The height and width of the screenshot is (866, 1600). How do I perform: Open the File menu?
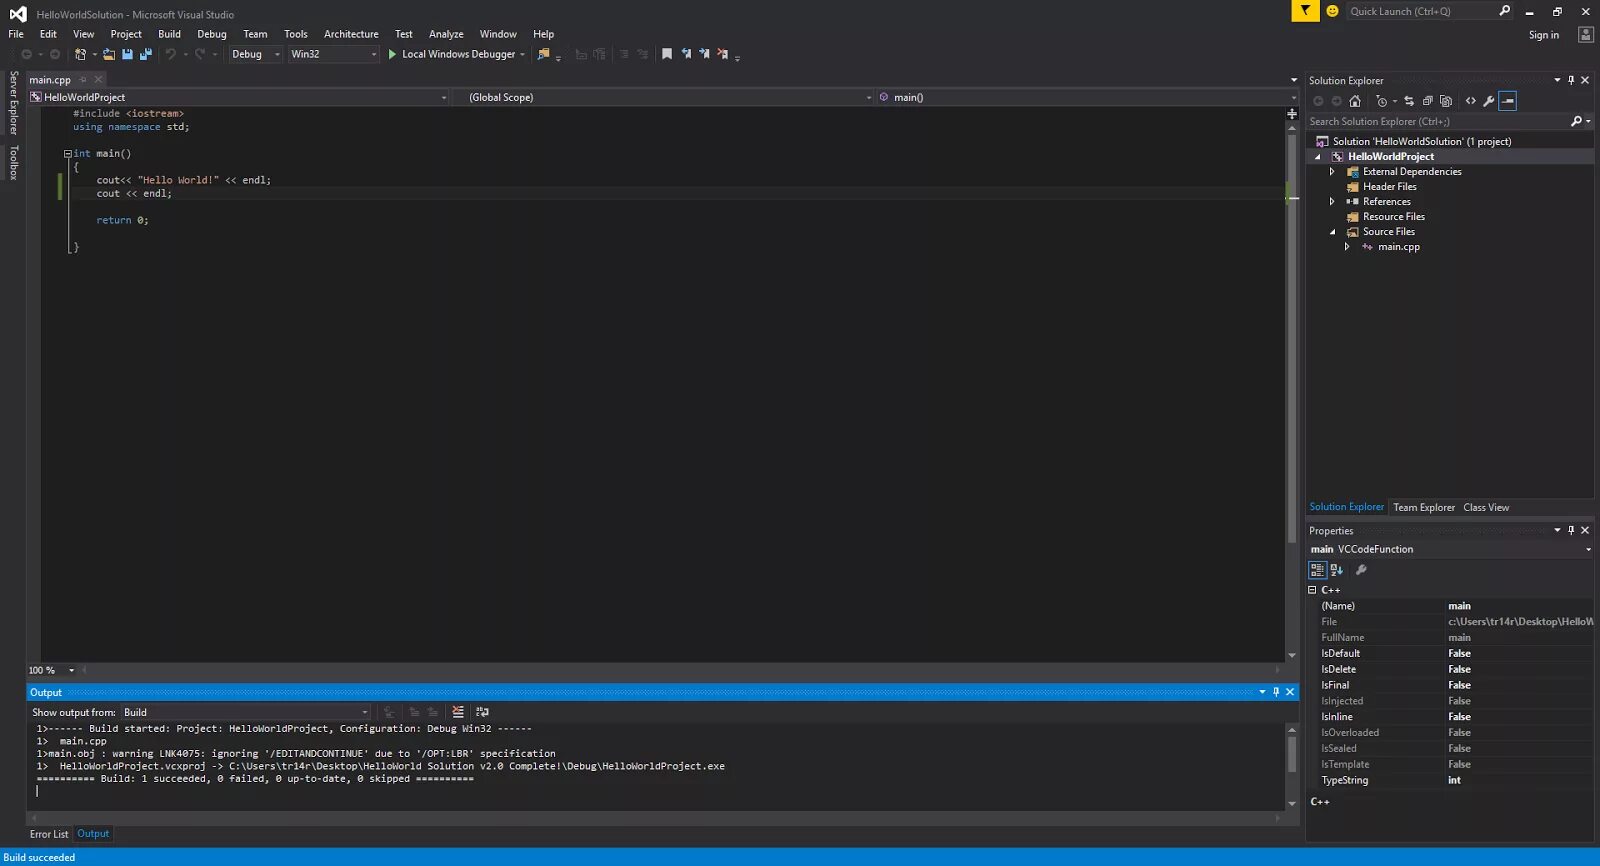16,34
